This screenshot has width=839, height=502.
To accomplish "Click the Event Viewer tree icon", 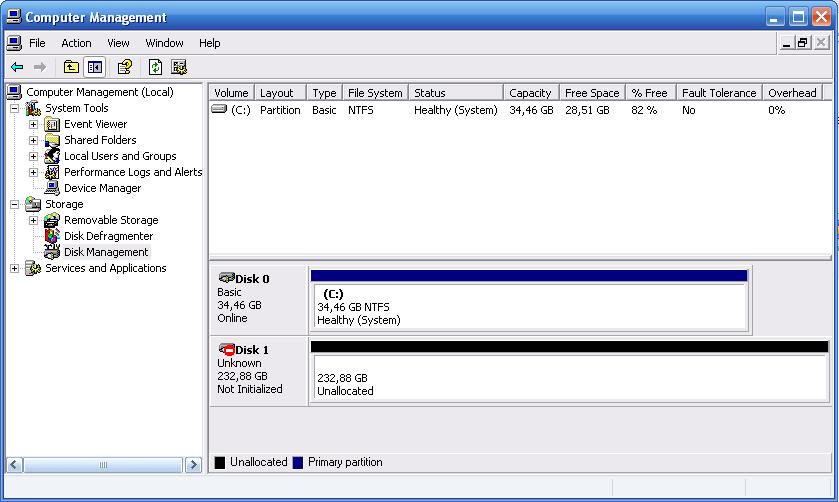I will [52, 124].
